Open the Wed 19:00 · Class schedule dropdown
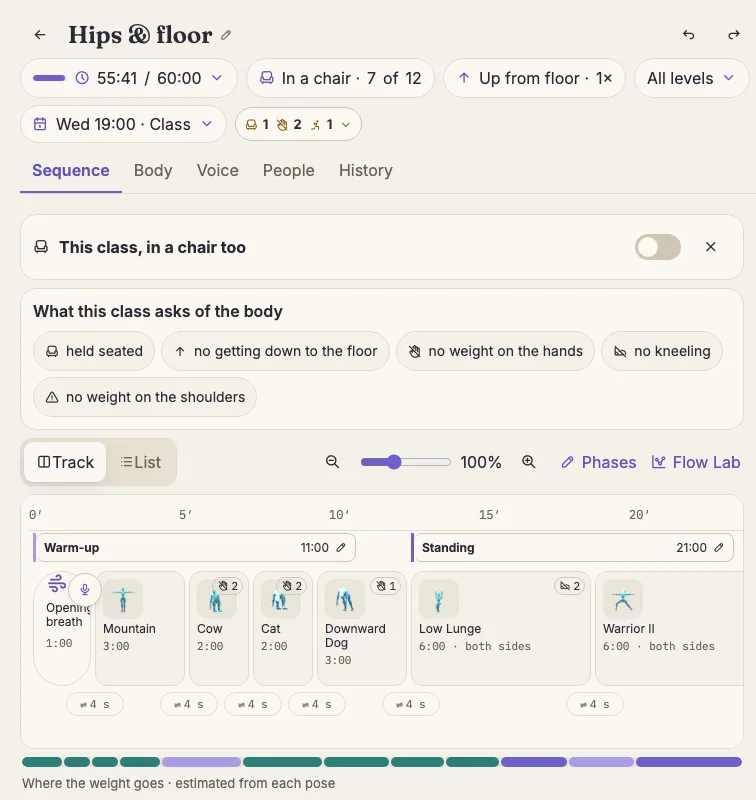Viewport: 756px width, 800px height. tap(123, 124)
